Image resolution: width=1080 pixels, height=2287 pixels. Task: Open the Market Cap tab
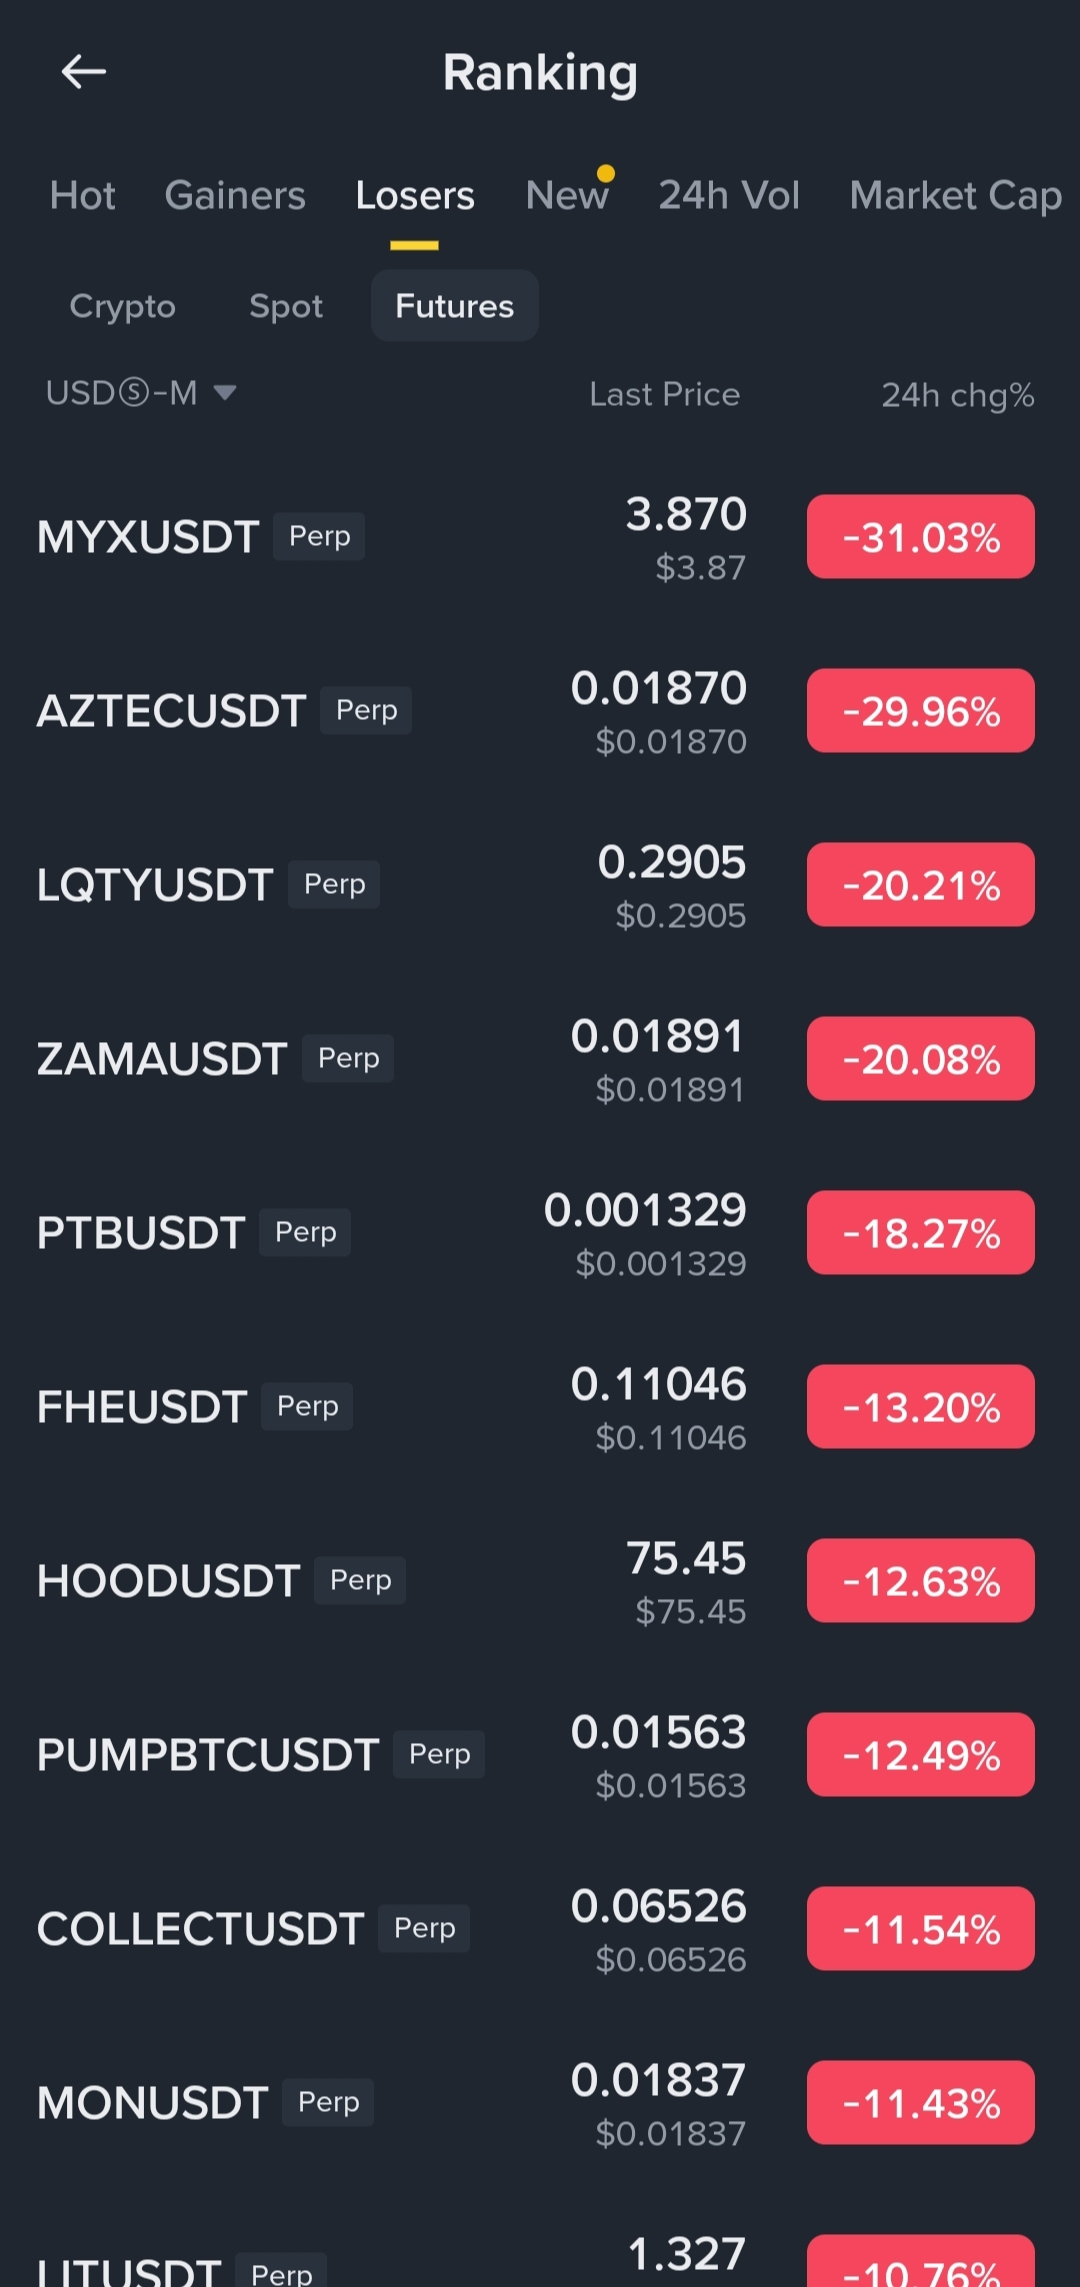click(955, 195)
